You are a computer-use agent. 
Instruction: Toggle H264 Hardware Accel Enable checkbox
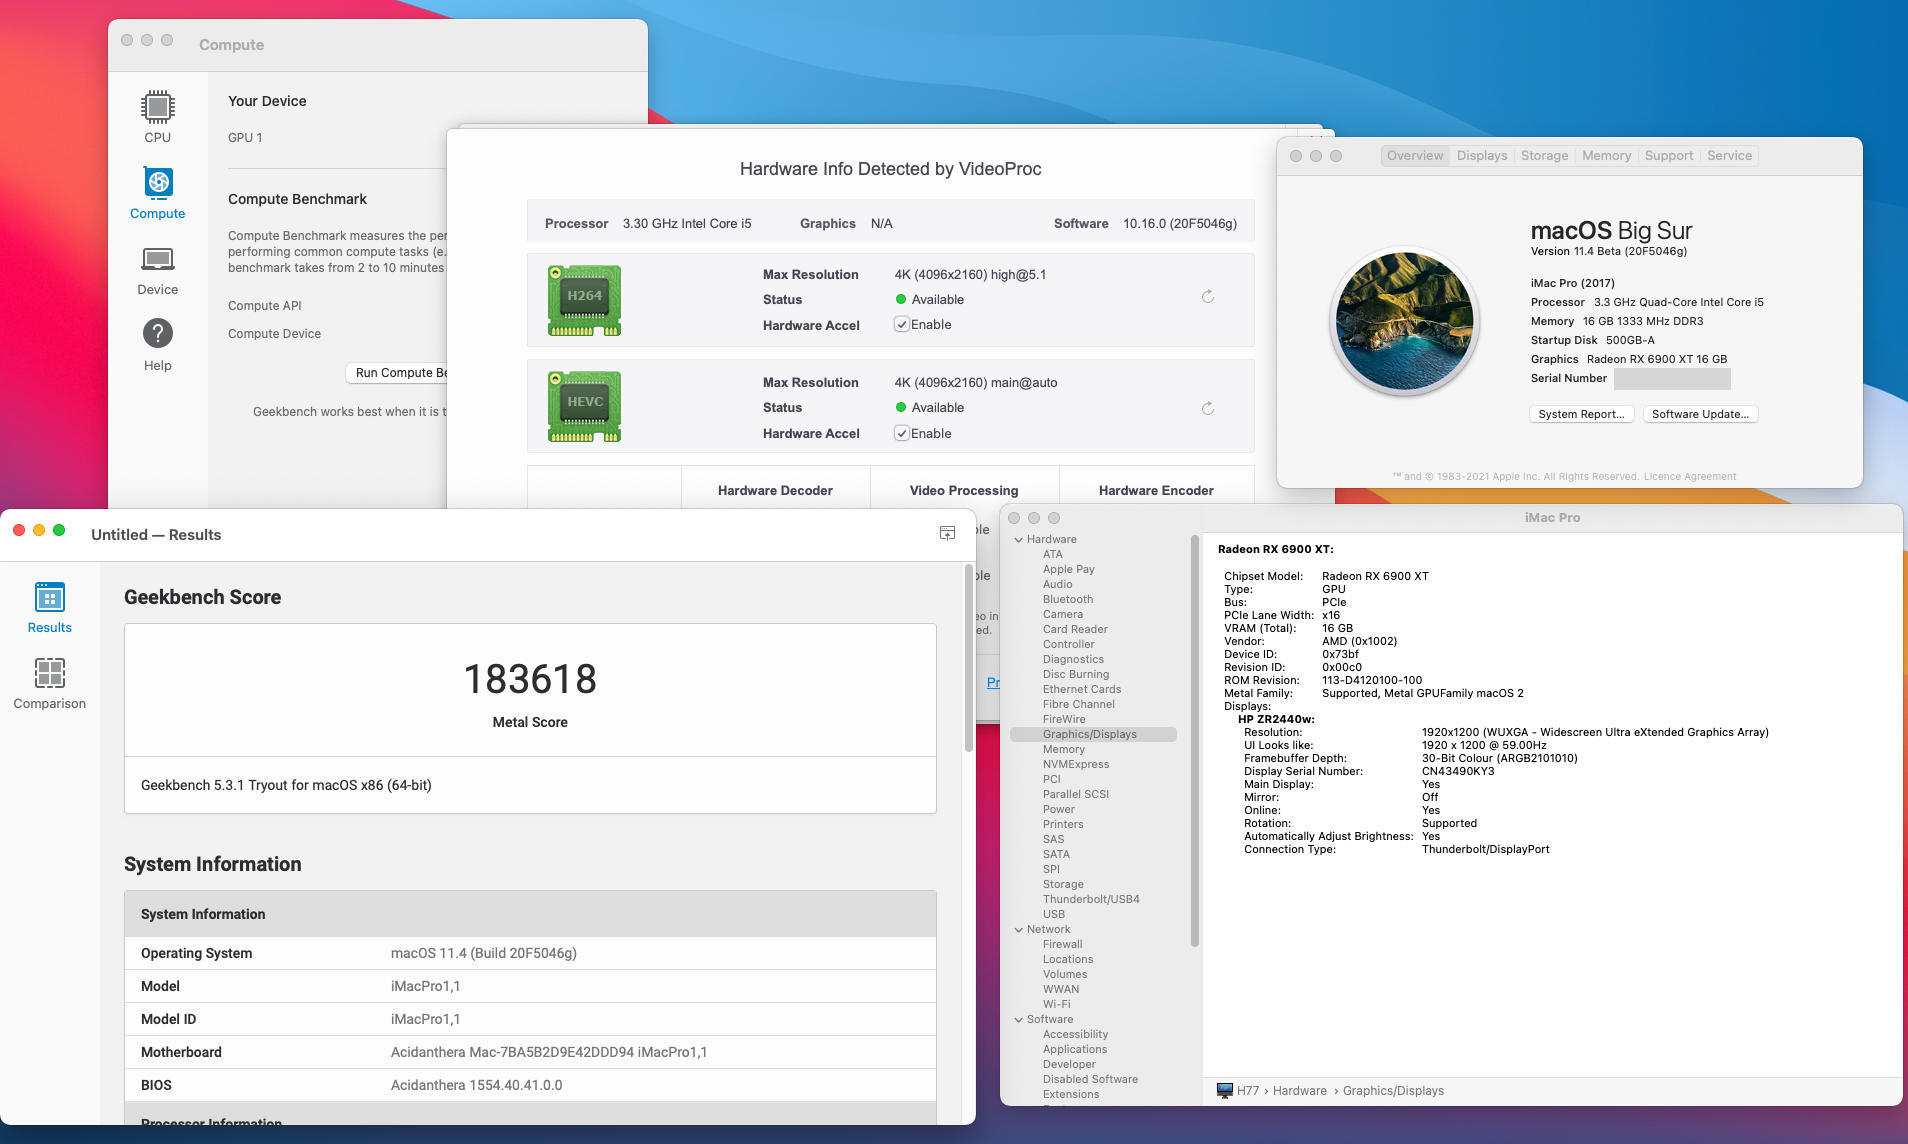[902, 325]
